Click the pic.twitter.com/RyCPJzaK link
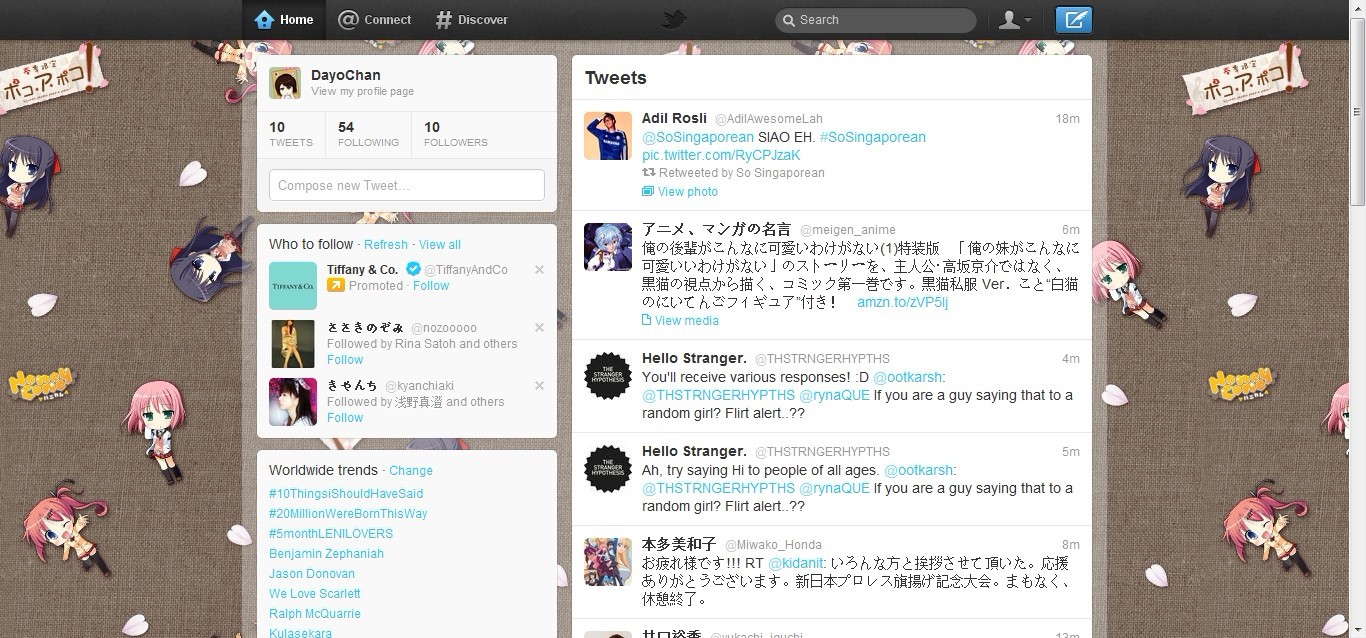Image resolution: width=1366 pixels, height=638 pixels. (x=721, y=155)
